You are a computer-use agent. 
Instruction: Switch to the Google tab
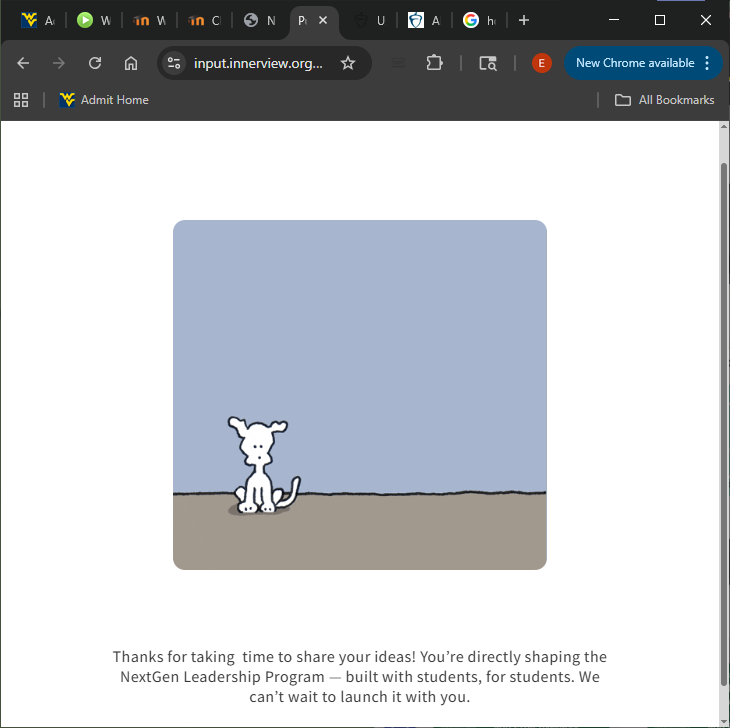[x=480, y=20]
